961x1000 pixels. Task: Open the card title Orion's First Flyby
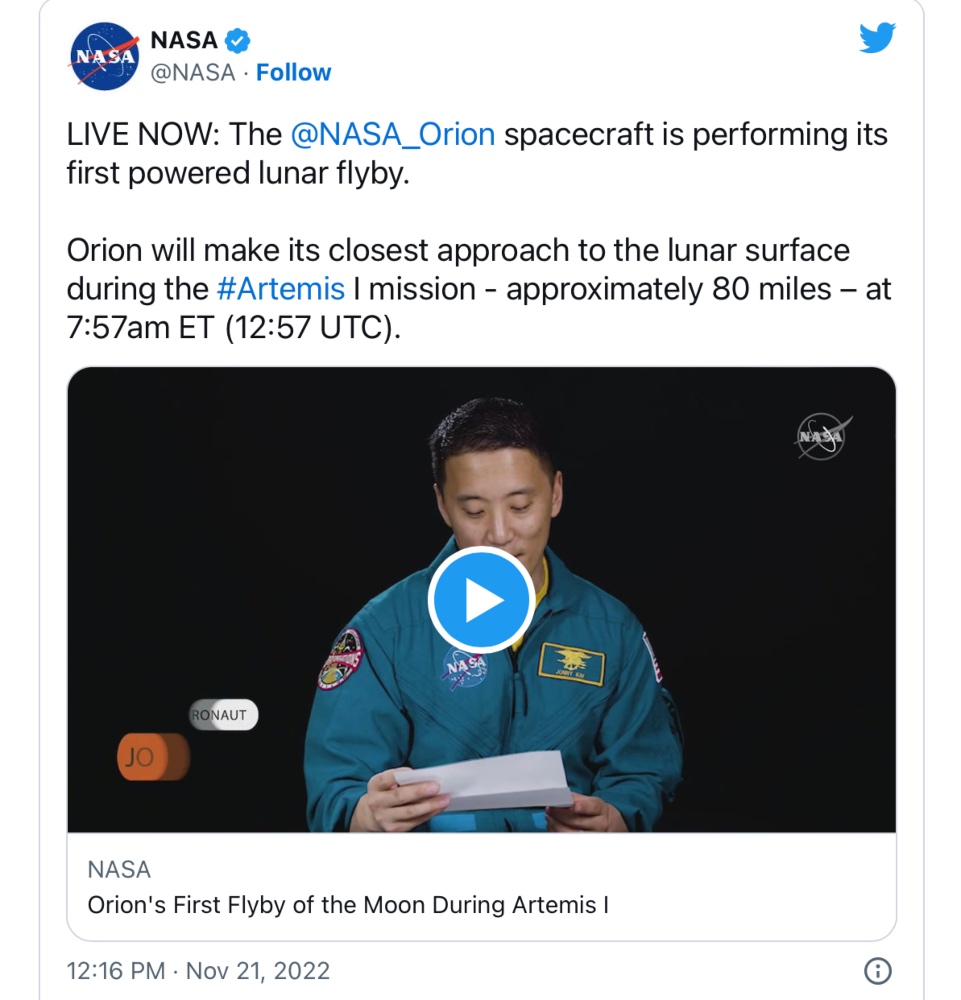tap(348, 904)
